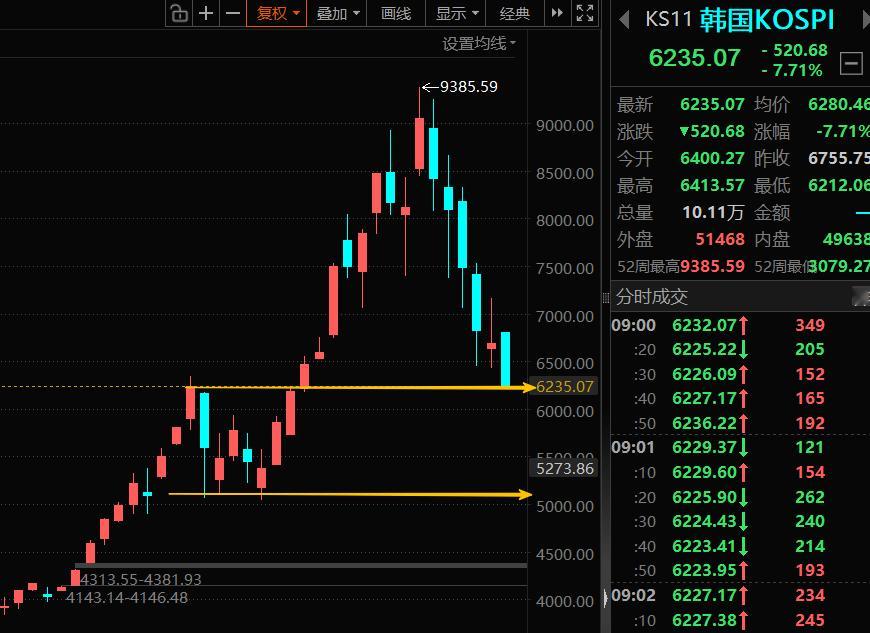Image resolution: width=870 pixels, height=633 pixels.
Task: Open the 叠加 overlay dropdown
Action: pyautogui.click(x=337, y=13)
